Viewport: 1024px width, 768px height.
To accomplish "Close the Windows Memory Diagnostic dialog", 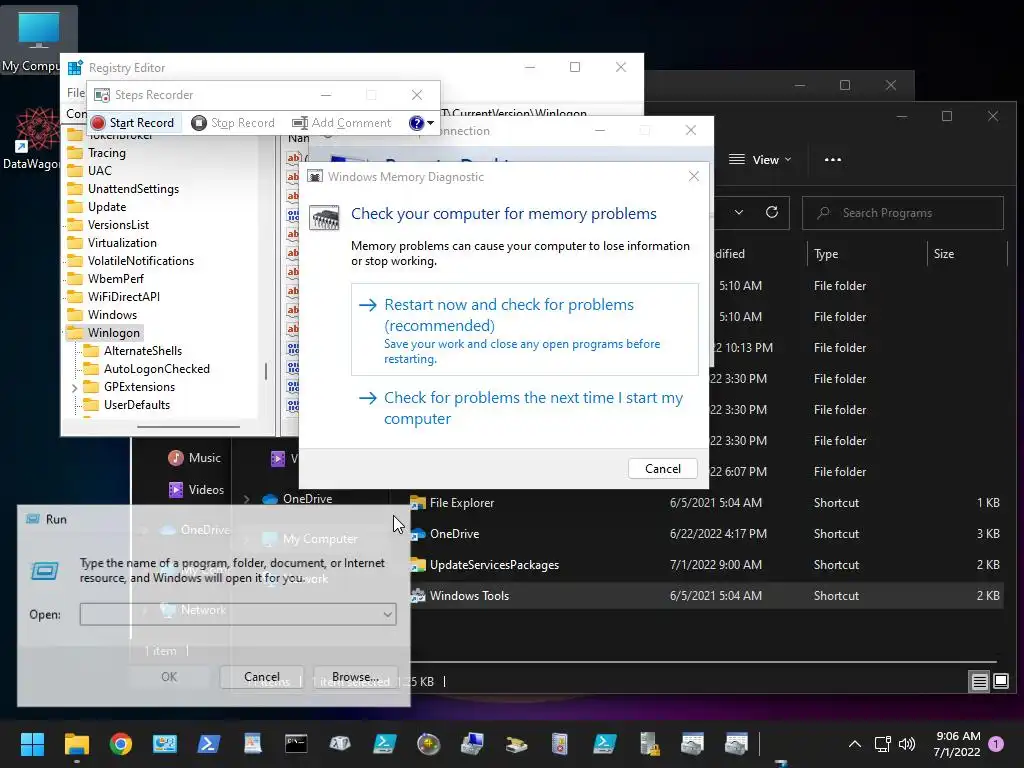I will click(694, 176).
